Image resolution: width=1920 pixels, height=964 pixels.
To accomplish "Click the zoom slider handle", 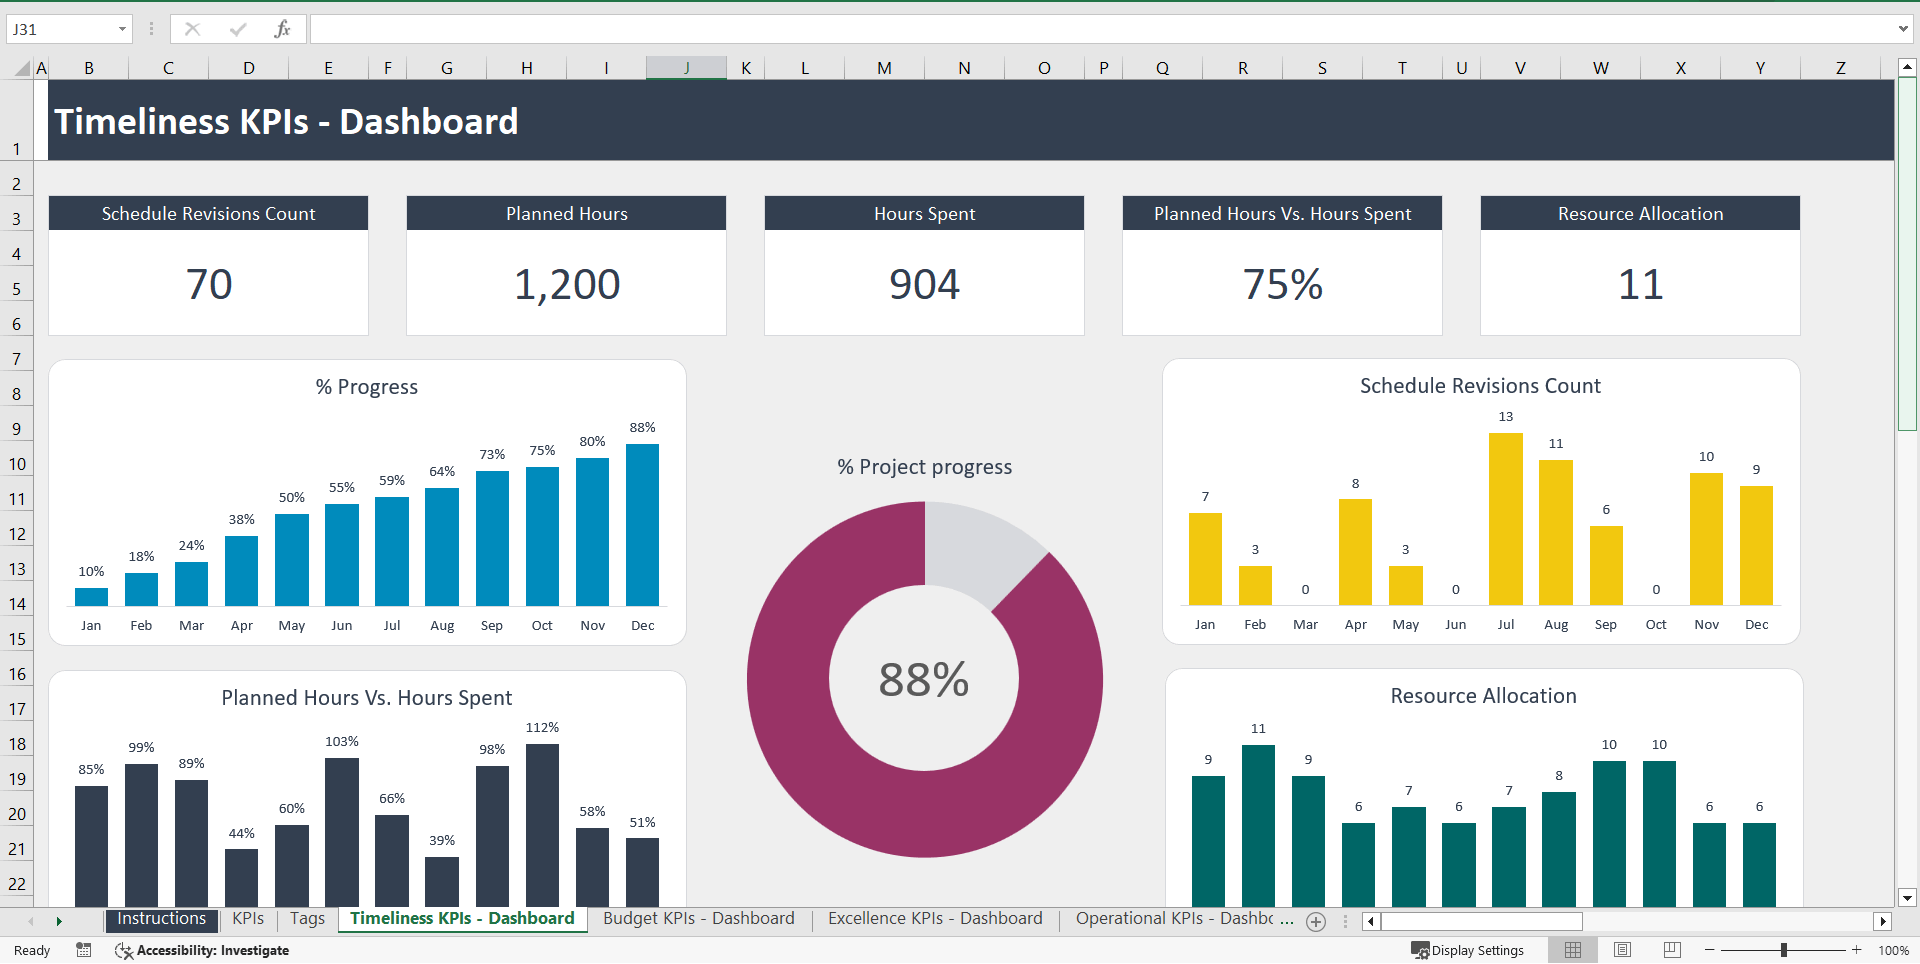I will tap(1784, 950).
